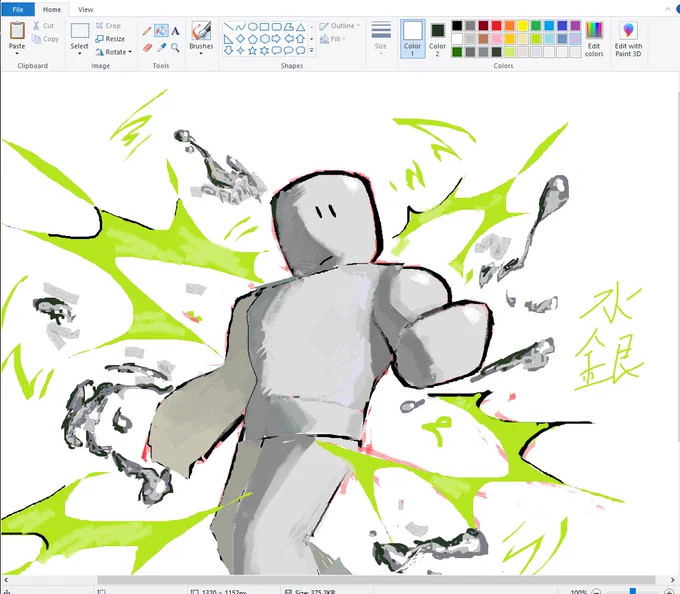Choose the Up arrow shape

coord(300,39)
